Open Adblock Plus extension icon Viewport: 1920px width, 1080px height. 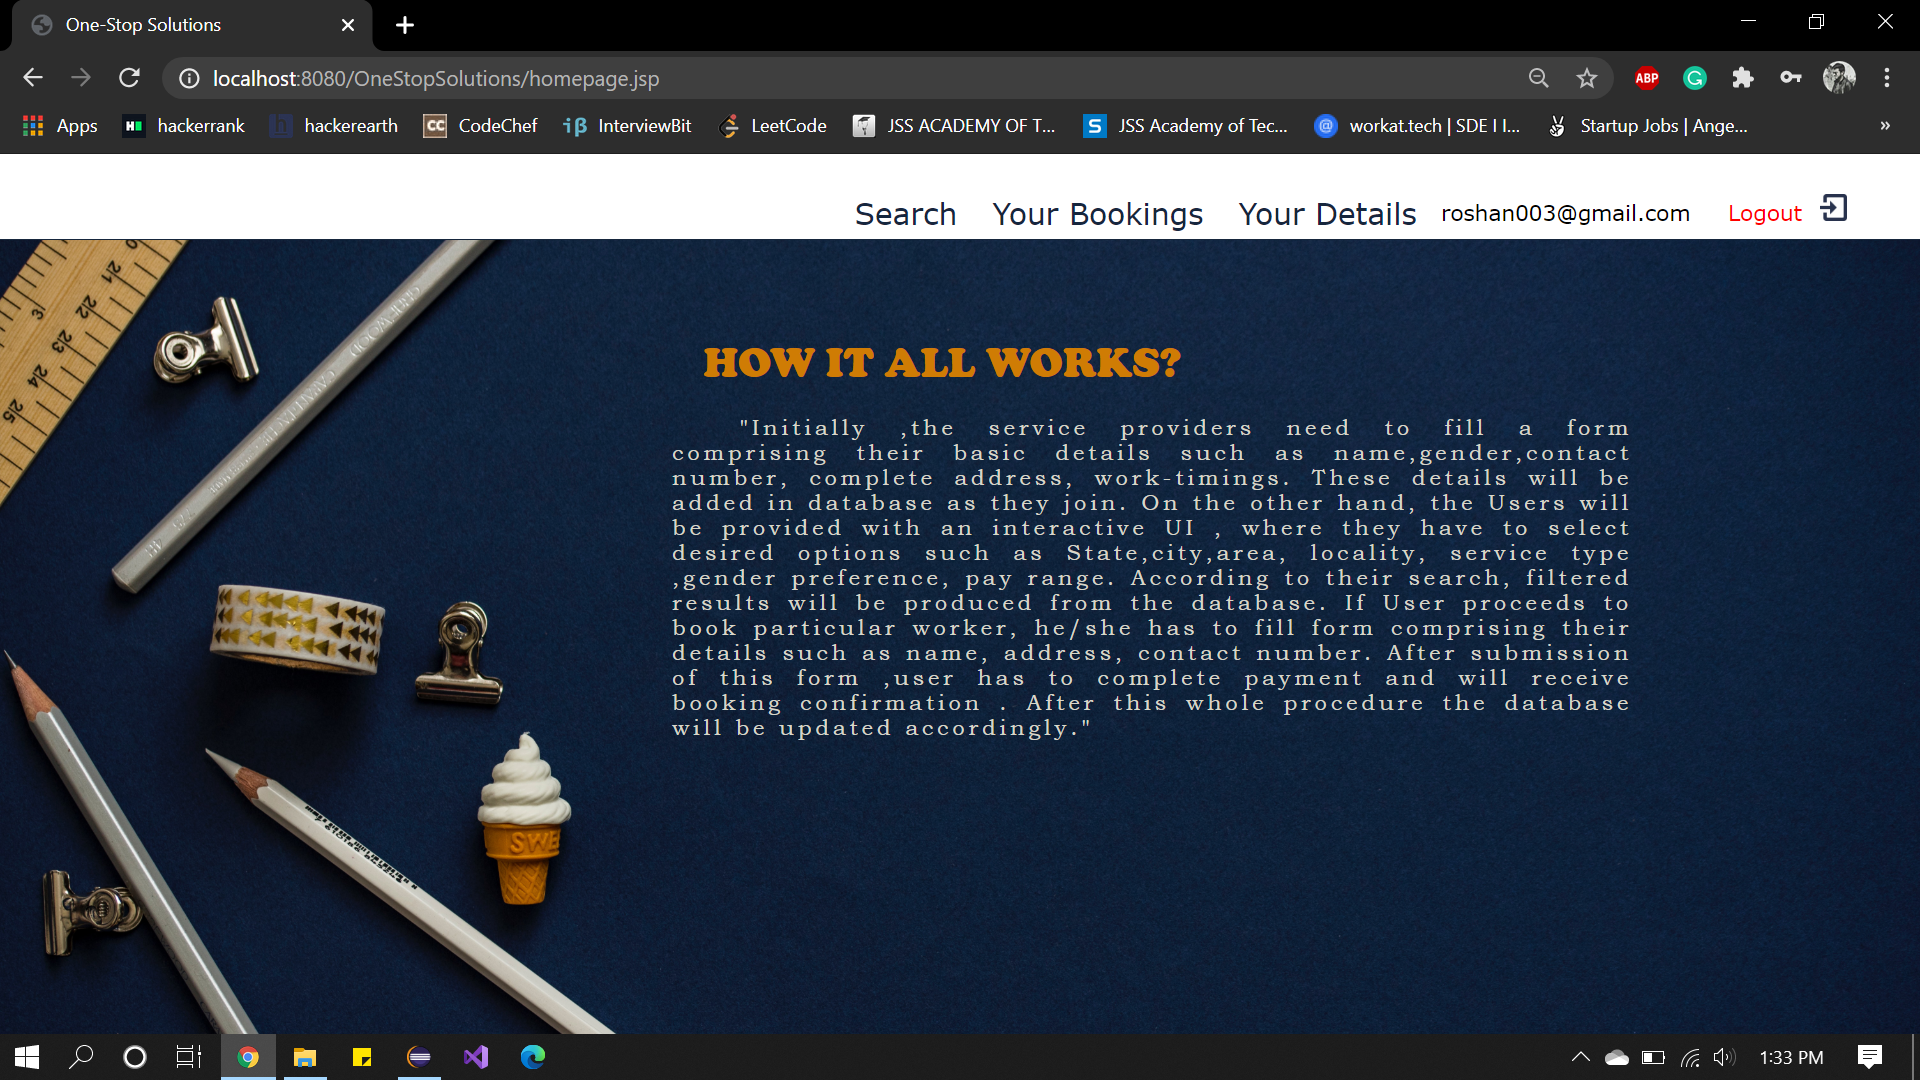click(x=1646, y=78)
